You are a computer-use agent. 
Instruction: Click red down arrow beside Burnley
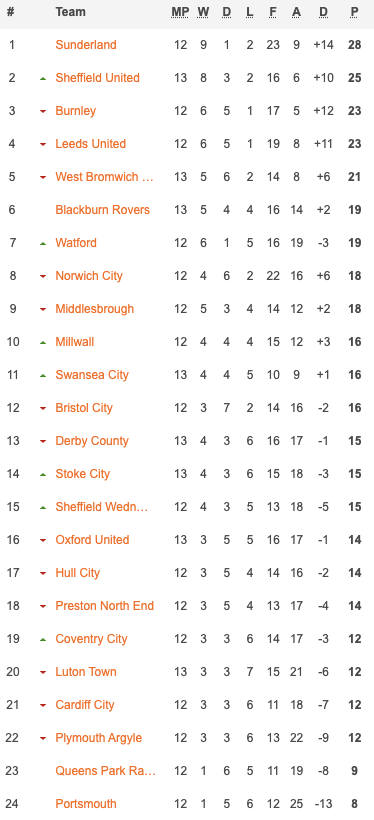[x=43, y=111]
